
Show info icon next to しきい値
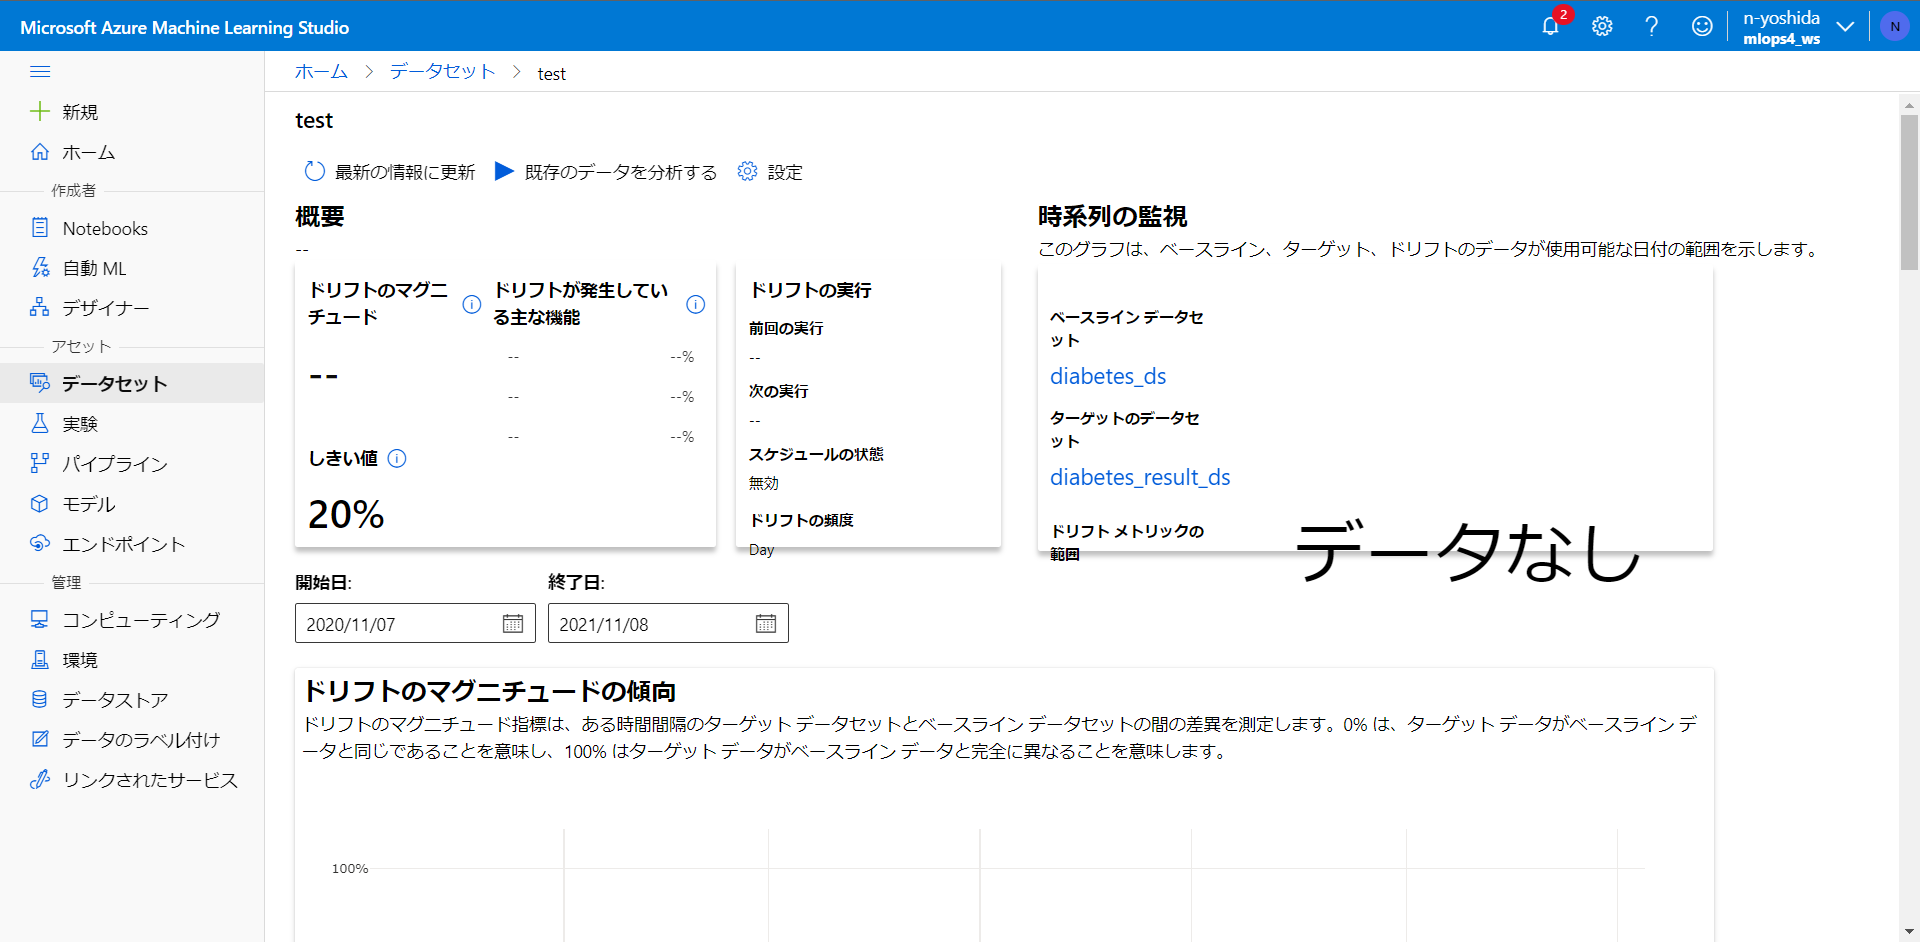[397, 458]
